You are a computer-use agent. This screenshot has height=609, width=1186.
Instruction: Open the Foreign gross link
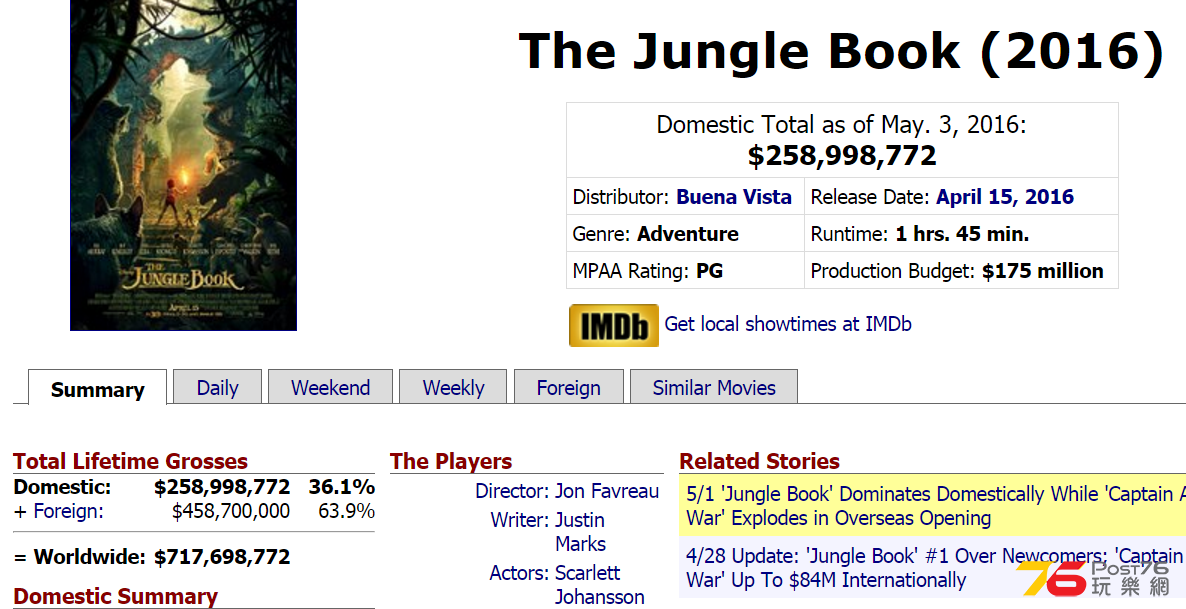[x=68, y=511]
